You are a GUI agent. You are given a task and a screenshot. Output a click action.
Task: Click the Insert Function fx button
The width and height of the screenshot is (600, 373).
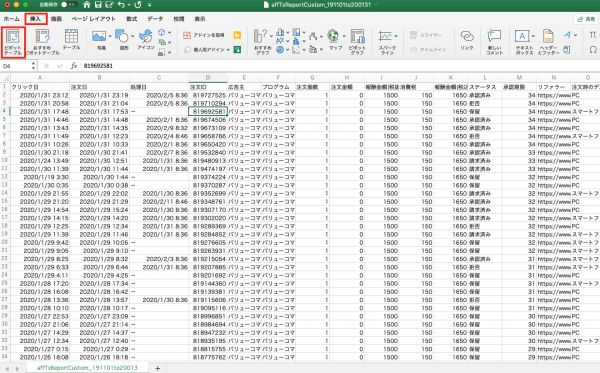coord(74,66)
